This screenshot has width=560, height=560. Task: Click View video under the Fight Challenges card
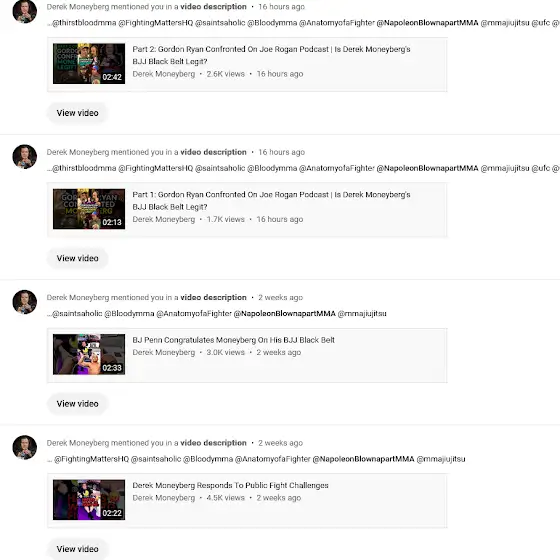78,549
